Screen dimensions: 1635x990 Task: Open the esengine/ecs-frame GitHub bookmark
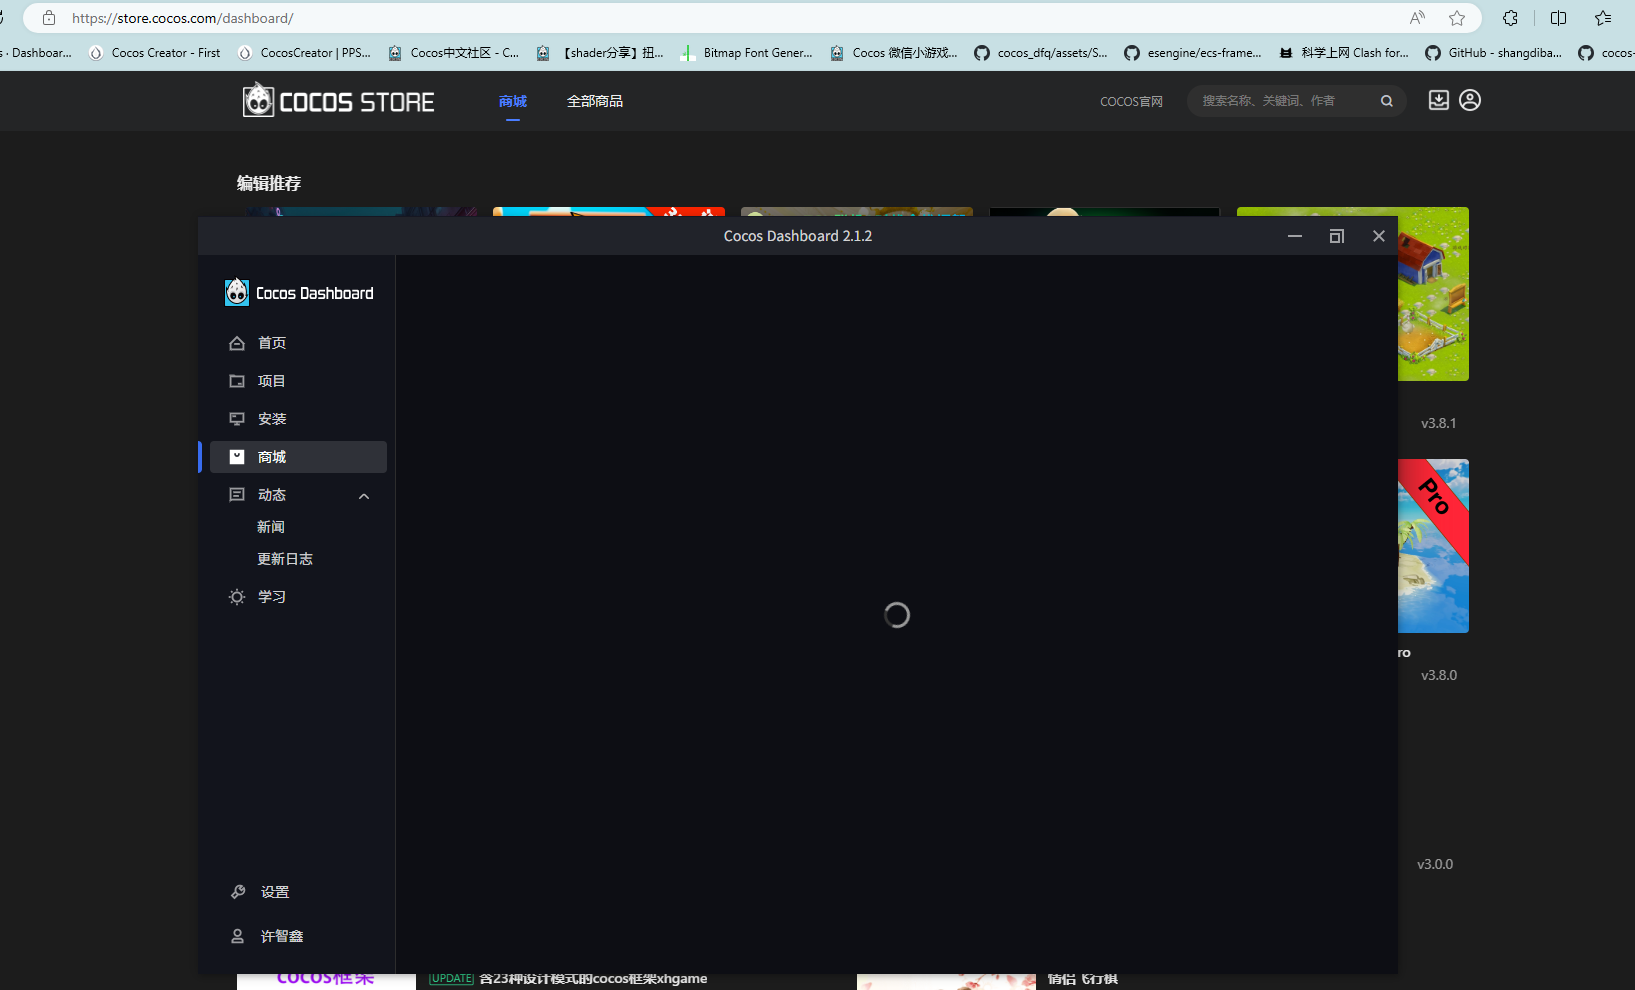pos(1193,53)
